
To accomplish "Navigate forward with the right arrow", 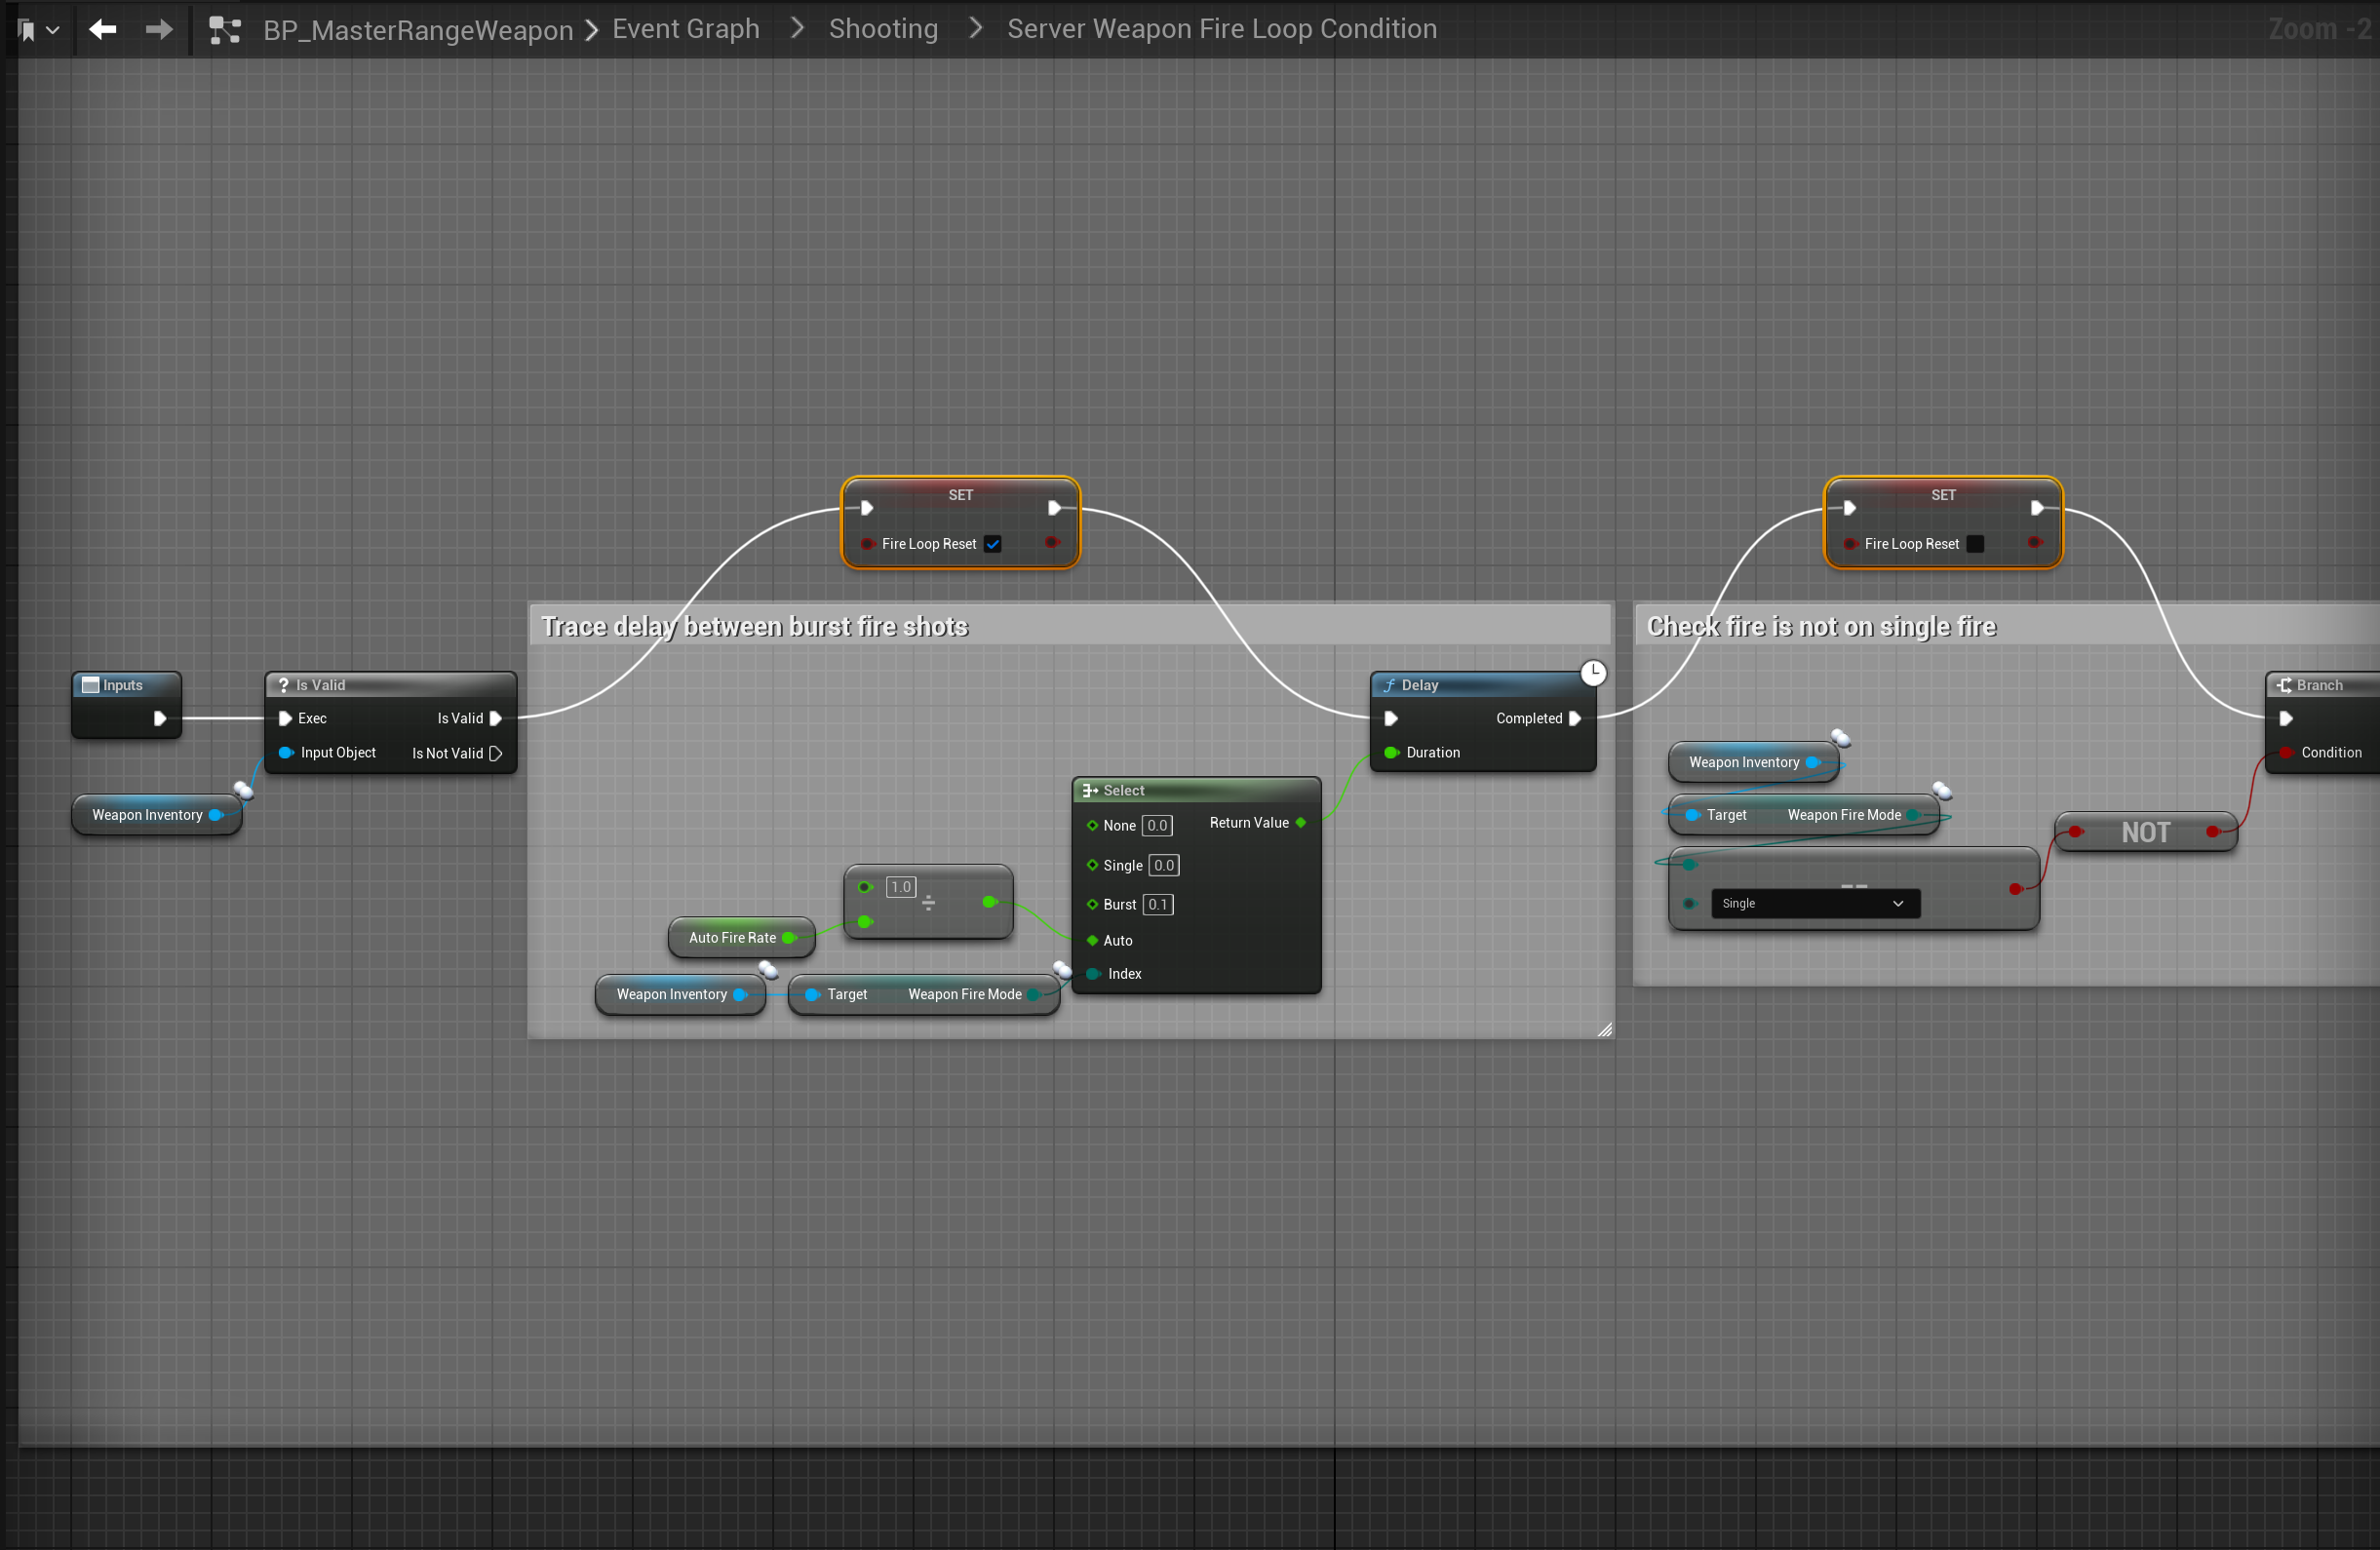I will 158,30.
